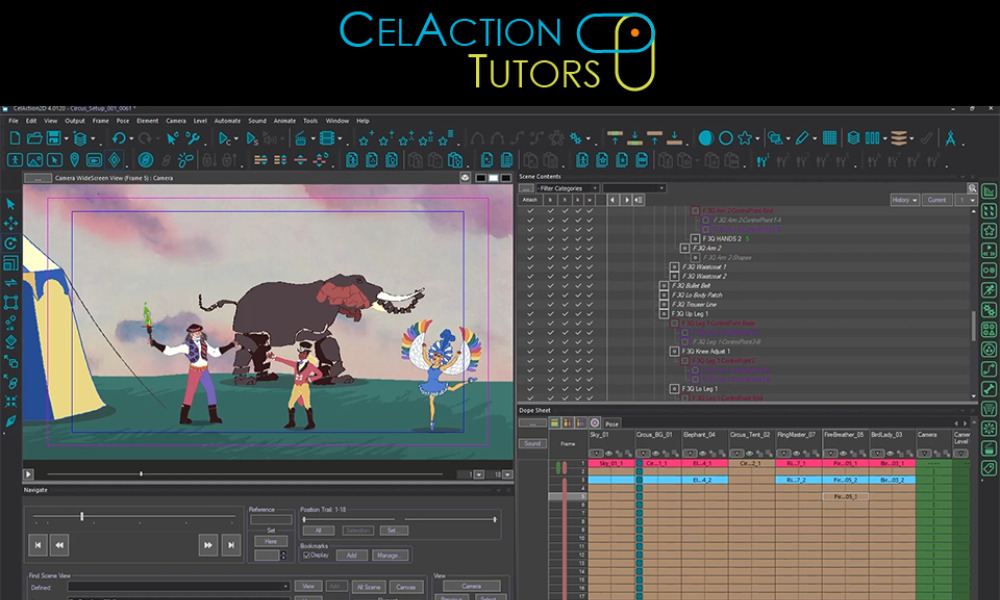Click the wrench tool icon

[x=192, y=138]
